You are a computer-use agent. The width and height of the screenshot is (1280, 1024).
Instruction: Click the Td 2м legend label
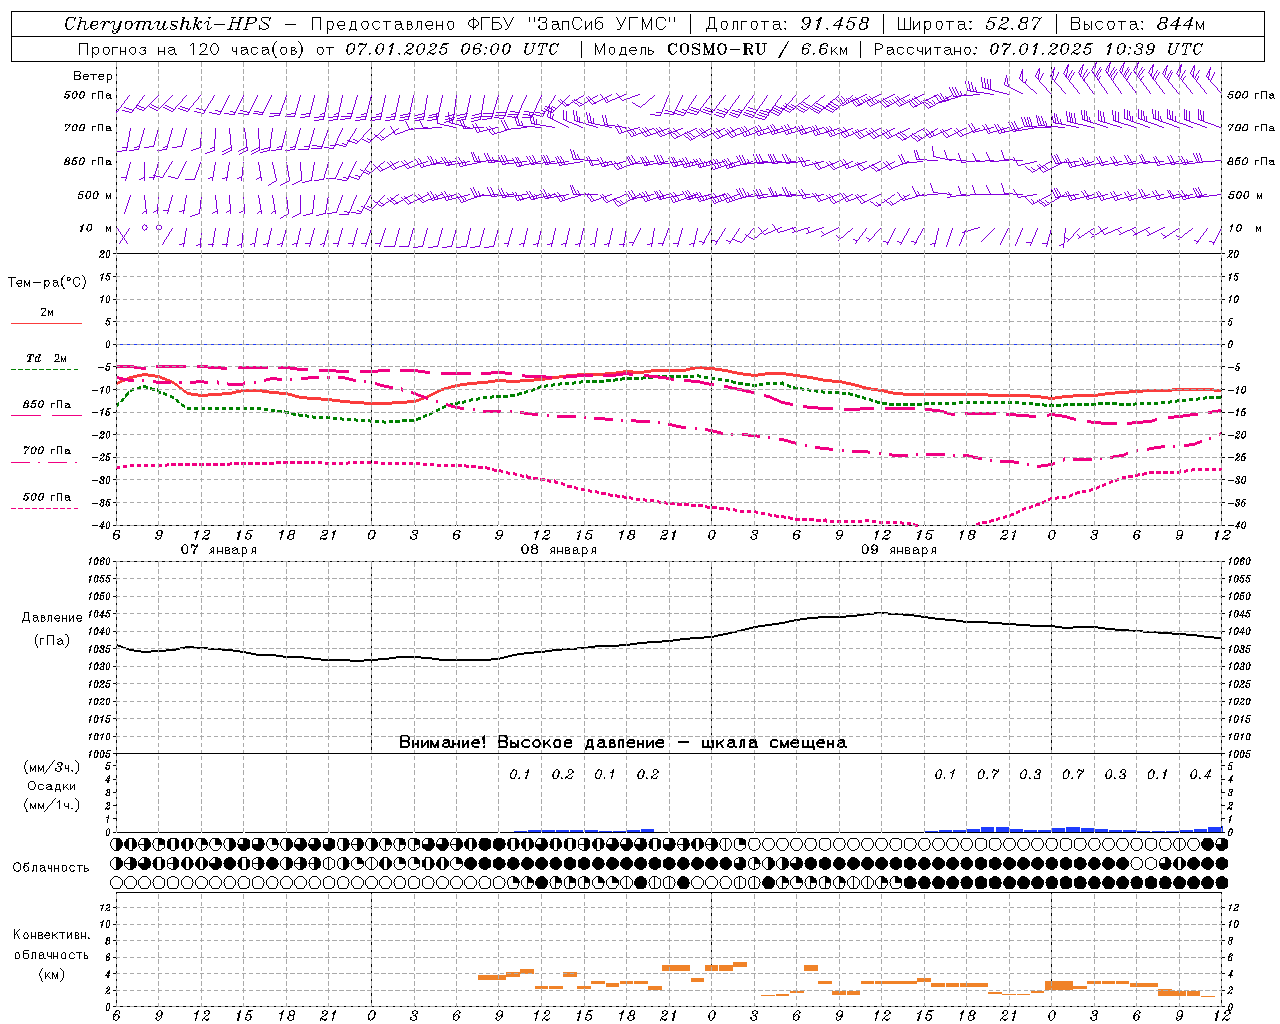point(47,358)
